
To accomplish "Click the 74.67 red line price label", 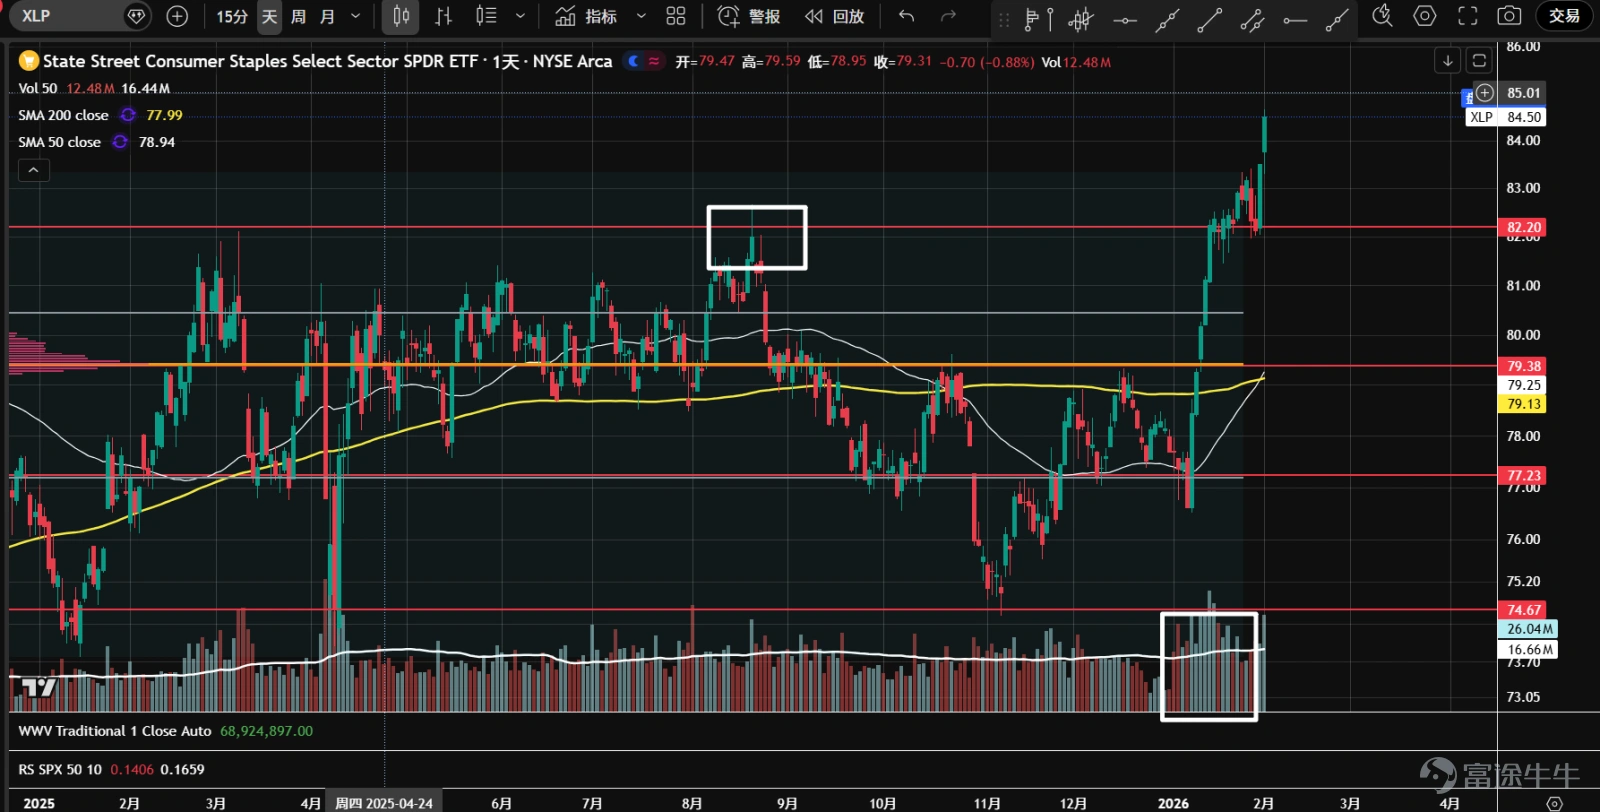I will (x=1523, y=610).
